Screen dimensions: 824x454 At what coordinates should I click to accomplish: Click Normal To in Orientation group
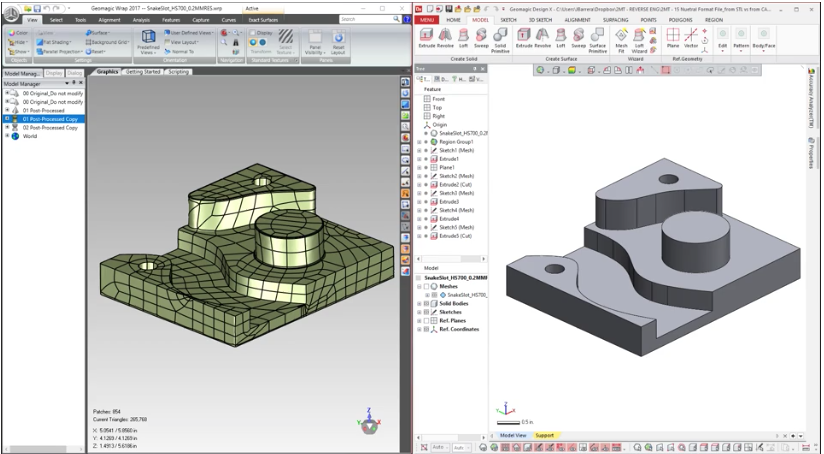pyautogui.click(x=179, y=51)
